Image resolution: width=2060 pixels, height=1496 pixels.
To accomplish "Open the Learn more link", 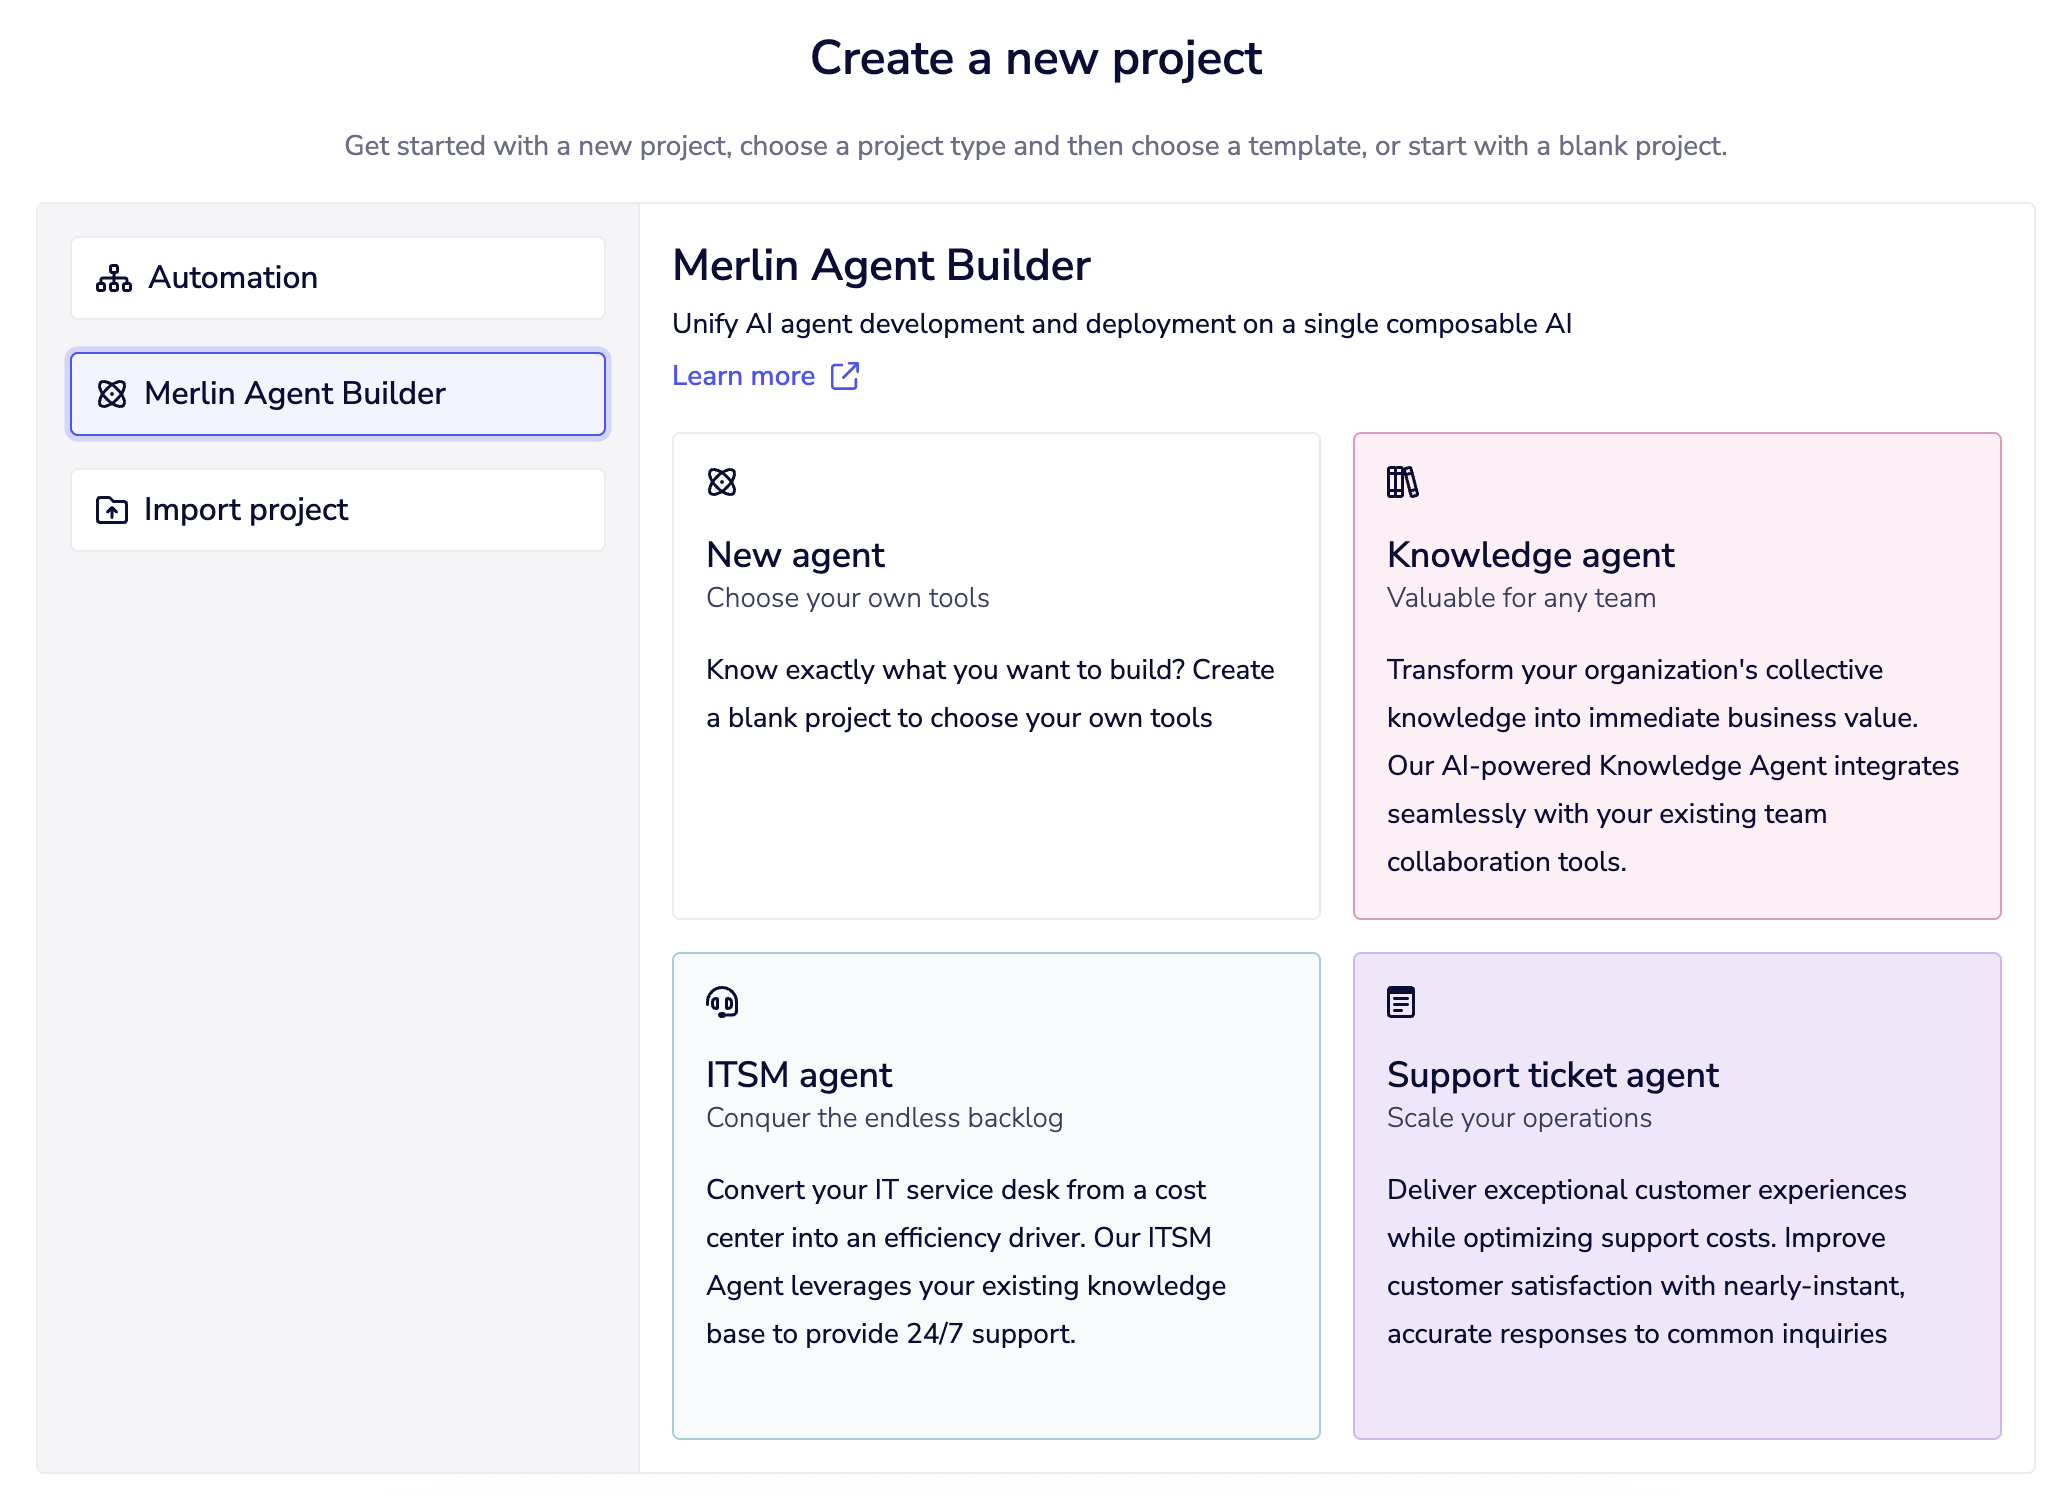I will (x=744, y=376).
